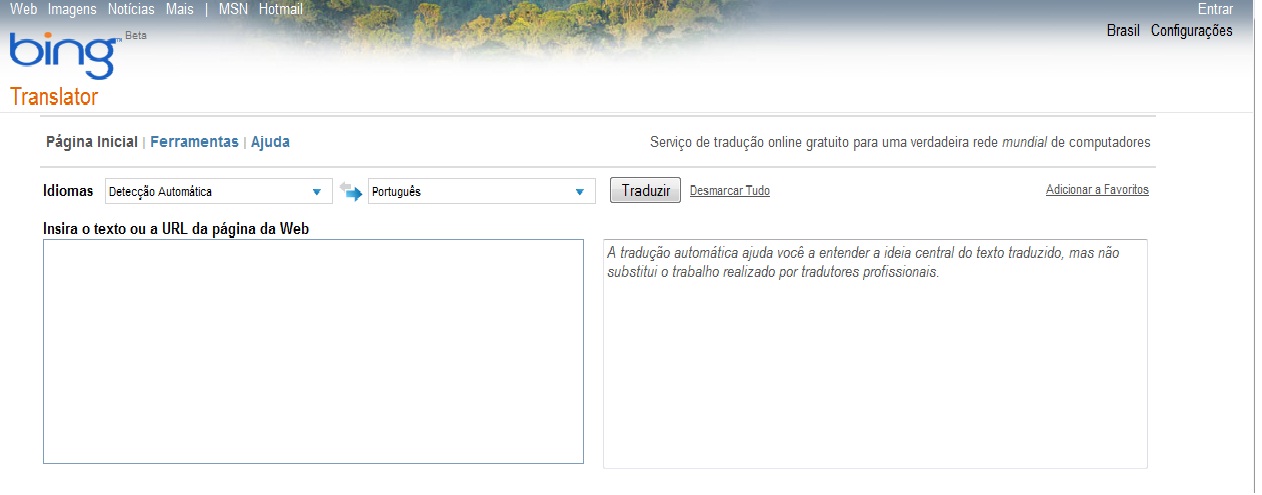The image size is (1262, 495).
Task: Open the Mais menu
Action: tap(180, 9)
